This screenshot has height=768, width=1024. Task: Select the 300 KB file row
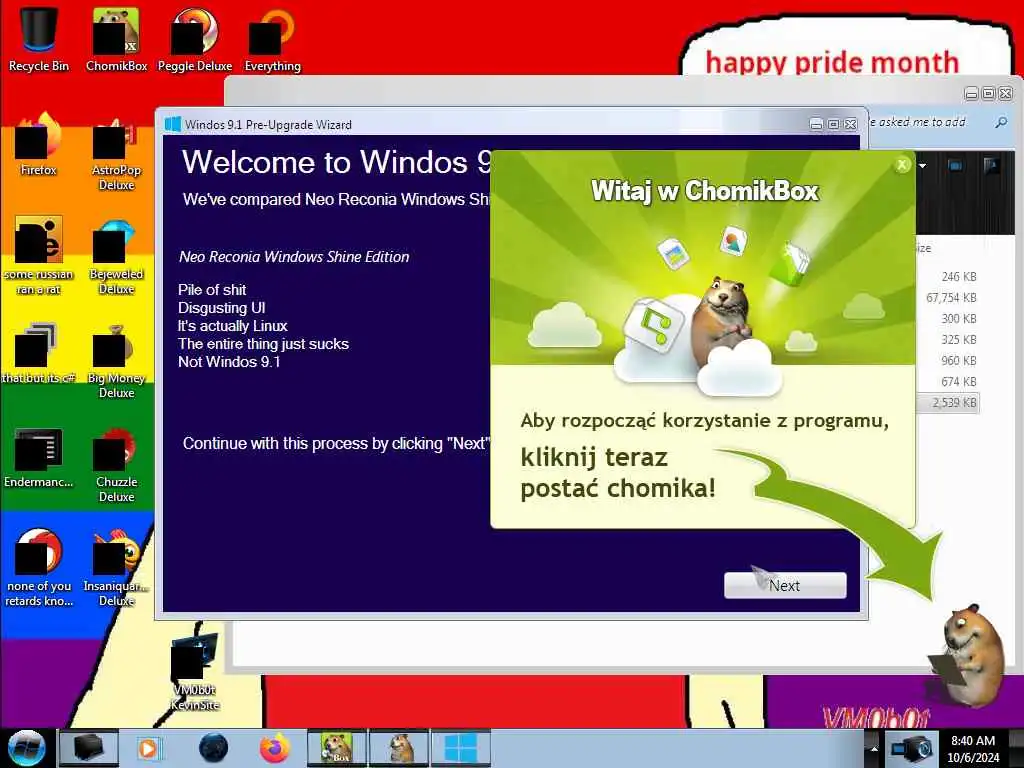coord(948,319)
